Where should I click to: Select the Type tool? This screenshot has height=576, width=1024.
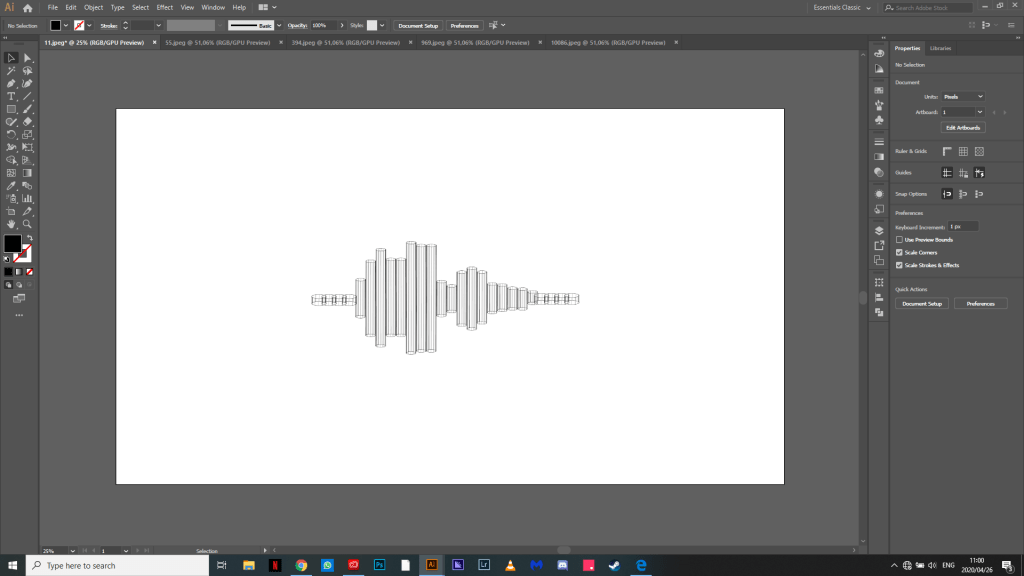click(x=11, y=96)
